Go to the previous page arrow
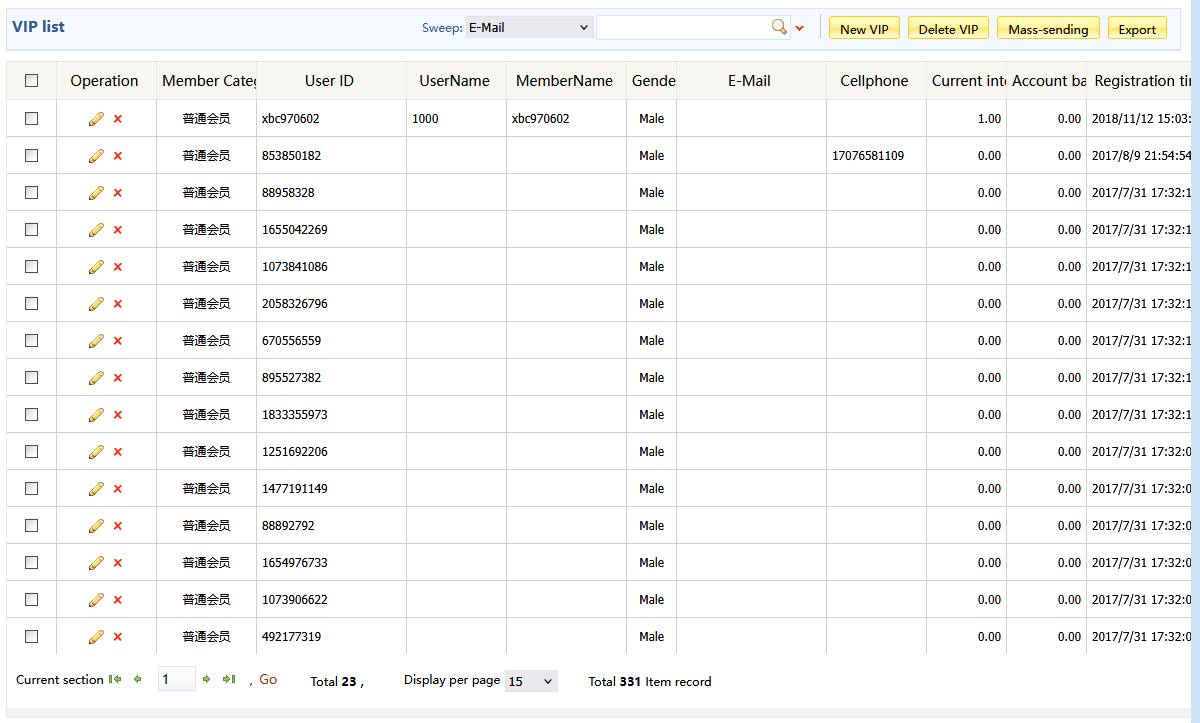The height and width of the screenshot is (723, 1200). [x=138, y=680]
